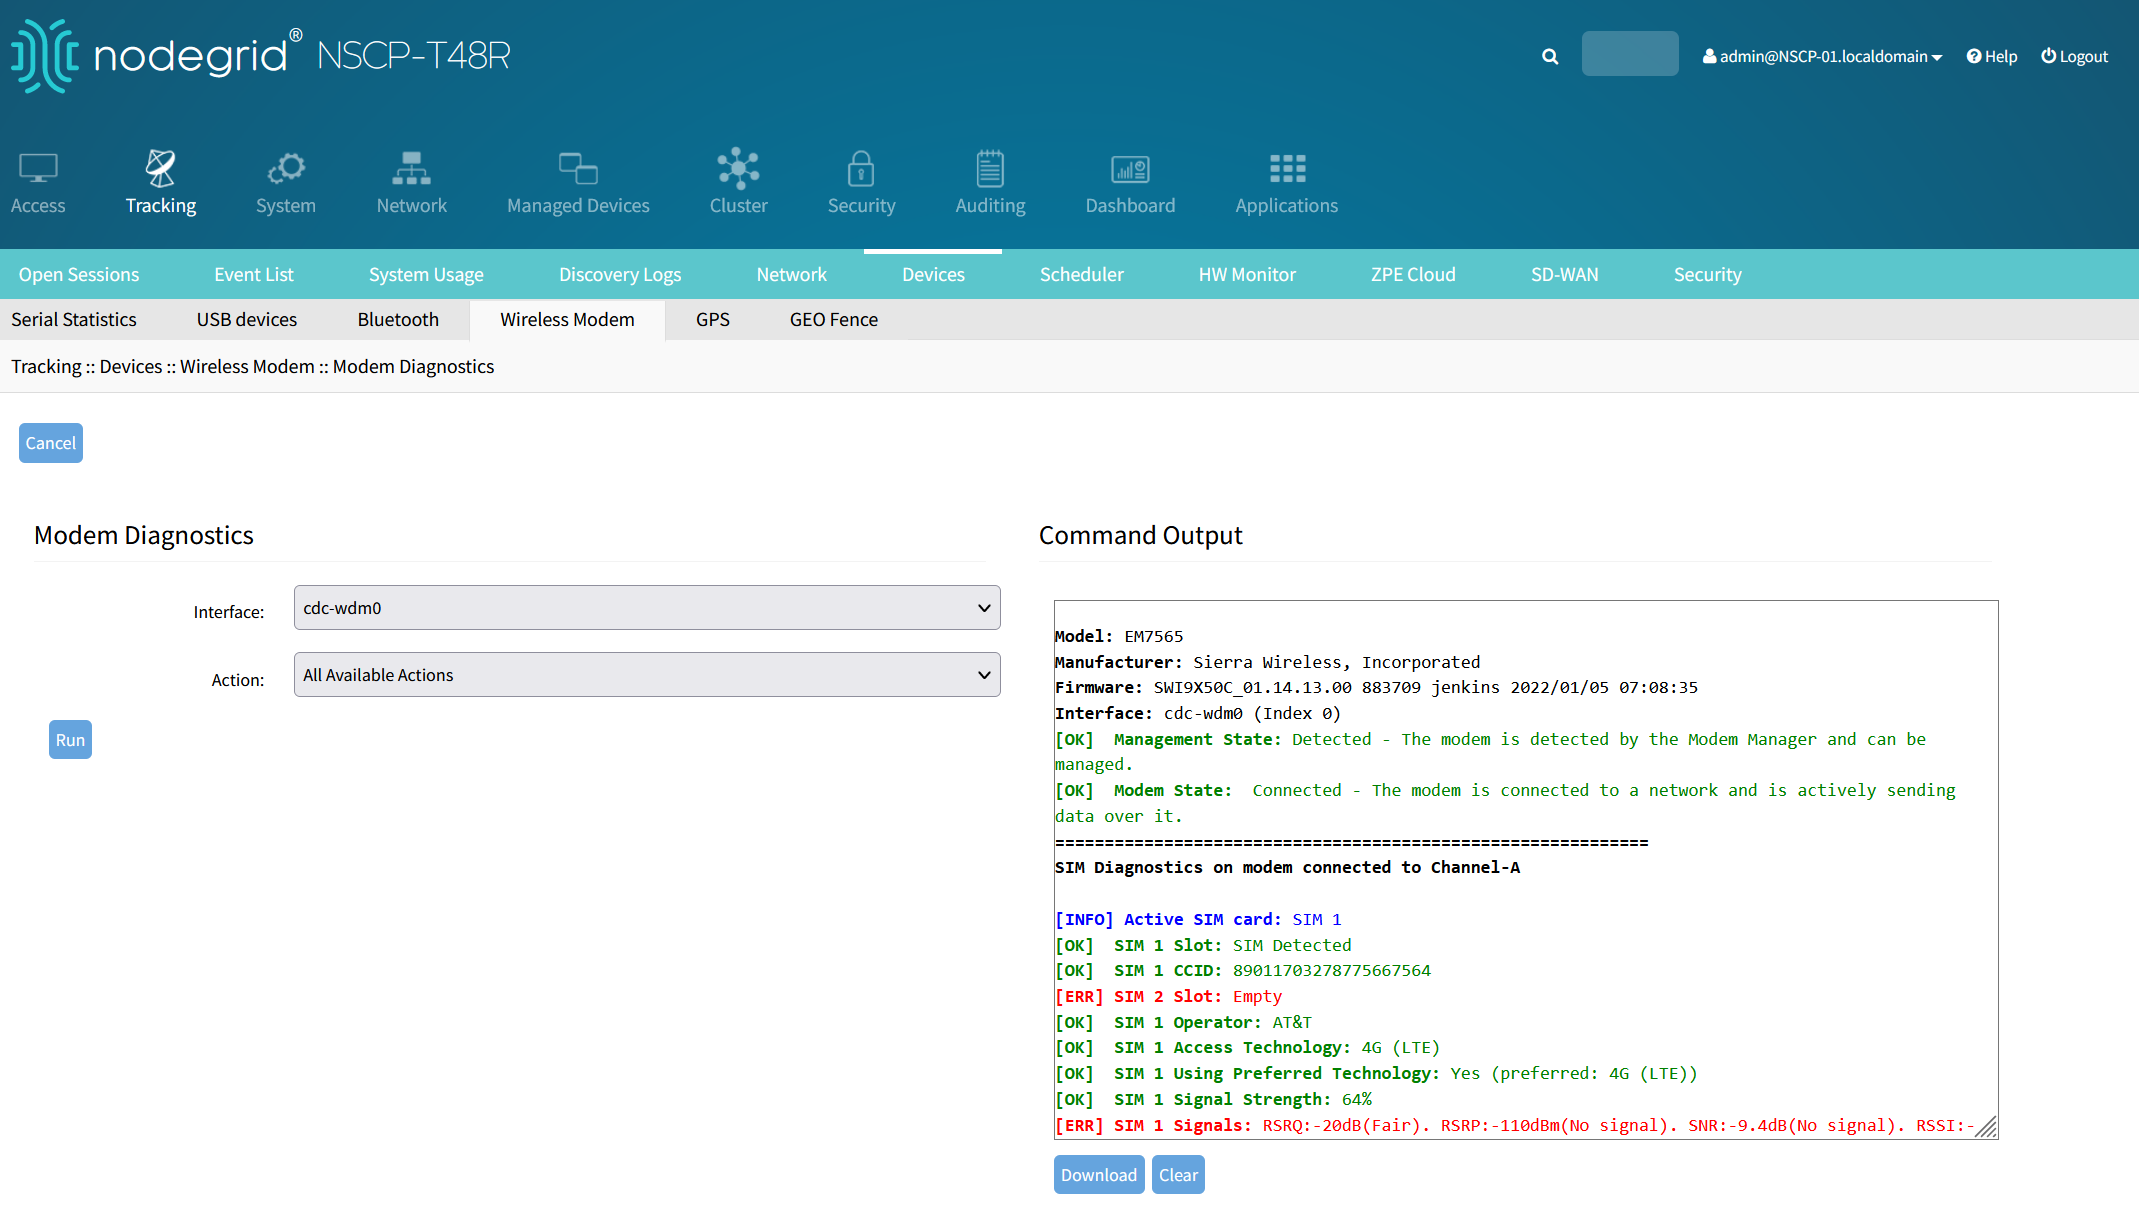Switch to Event List tab
This screenshot has width=2139, height=1217.
(x=254, y=274)
